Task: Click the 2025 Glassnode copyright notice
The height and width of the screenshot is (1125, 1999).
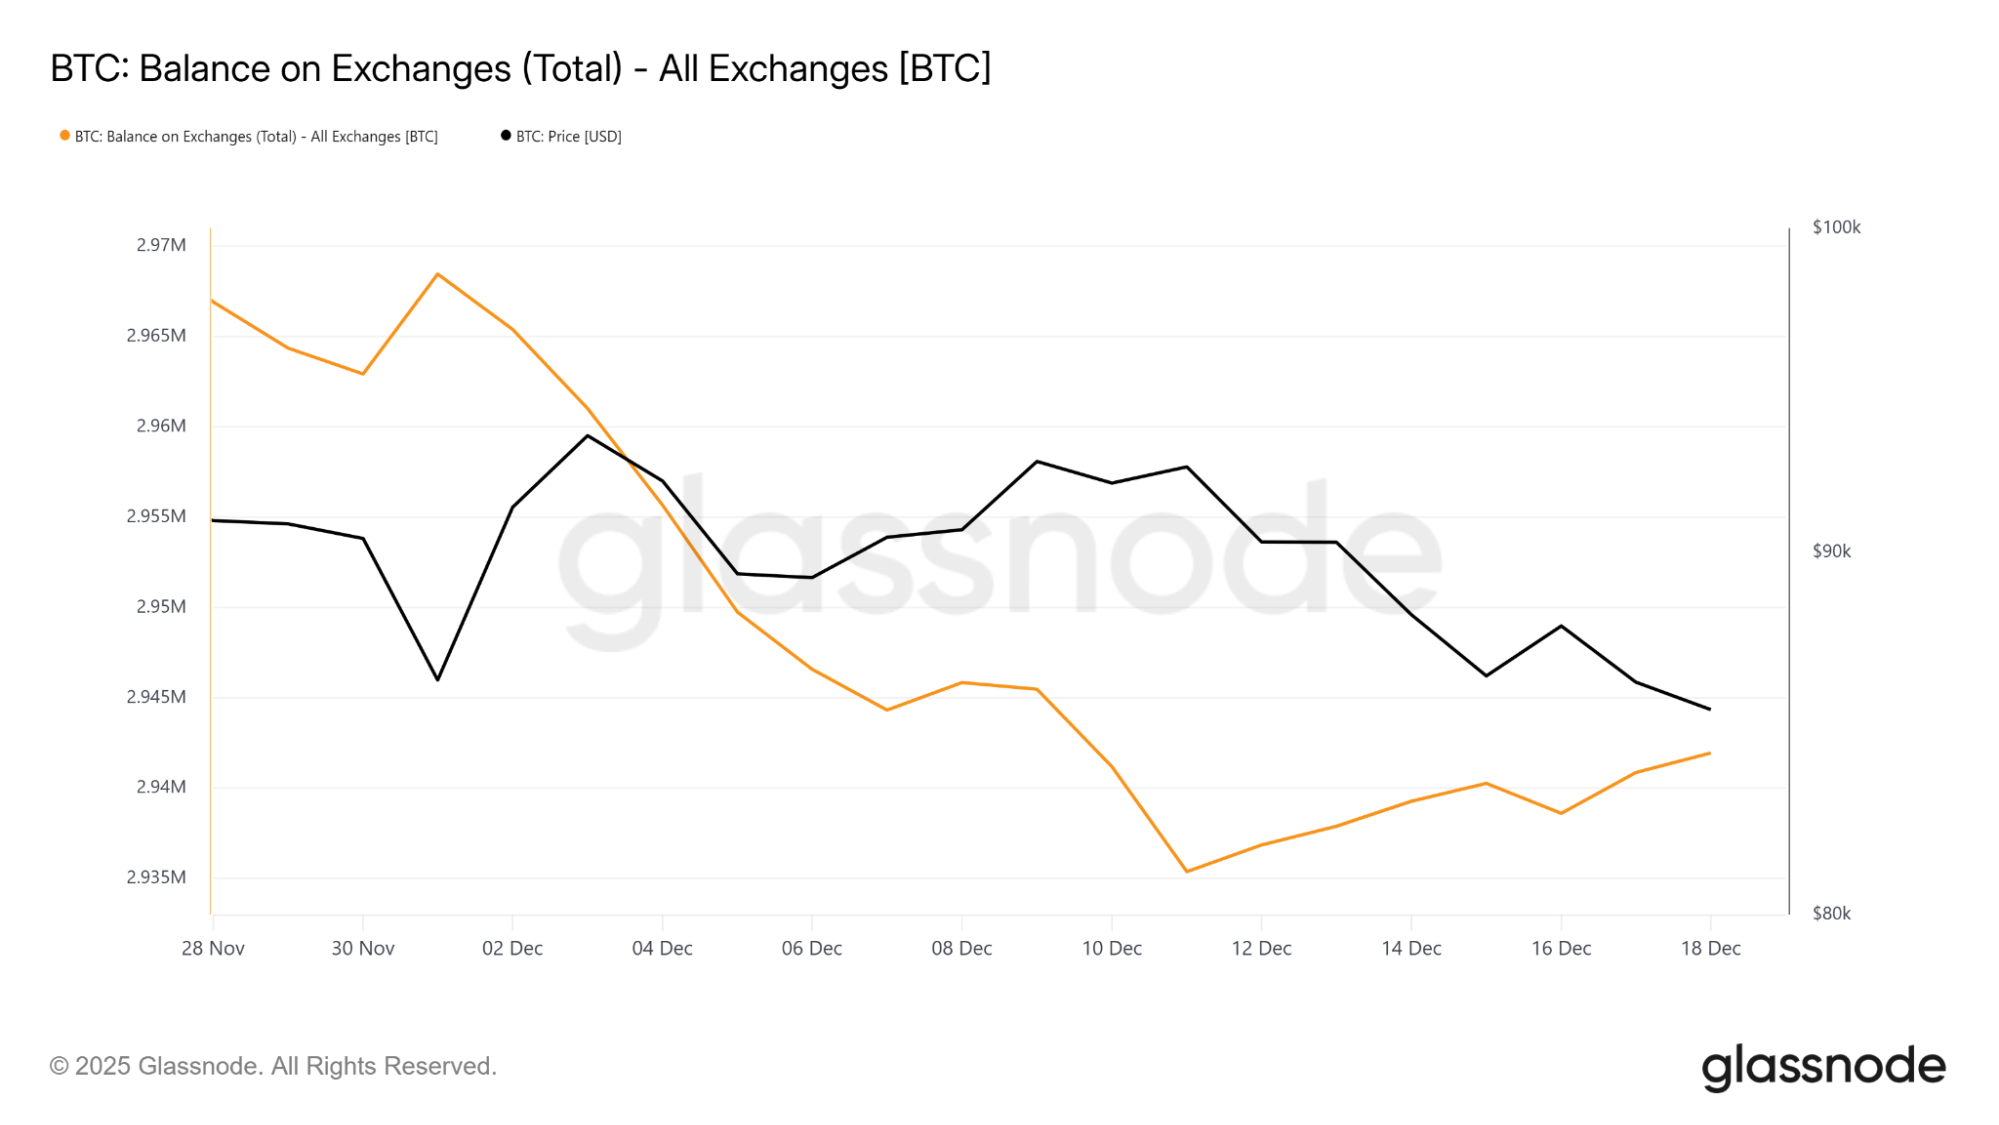Action: point(273,1066)
